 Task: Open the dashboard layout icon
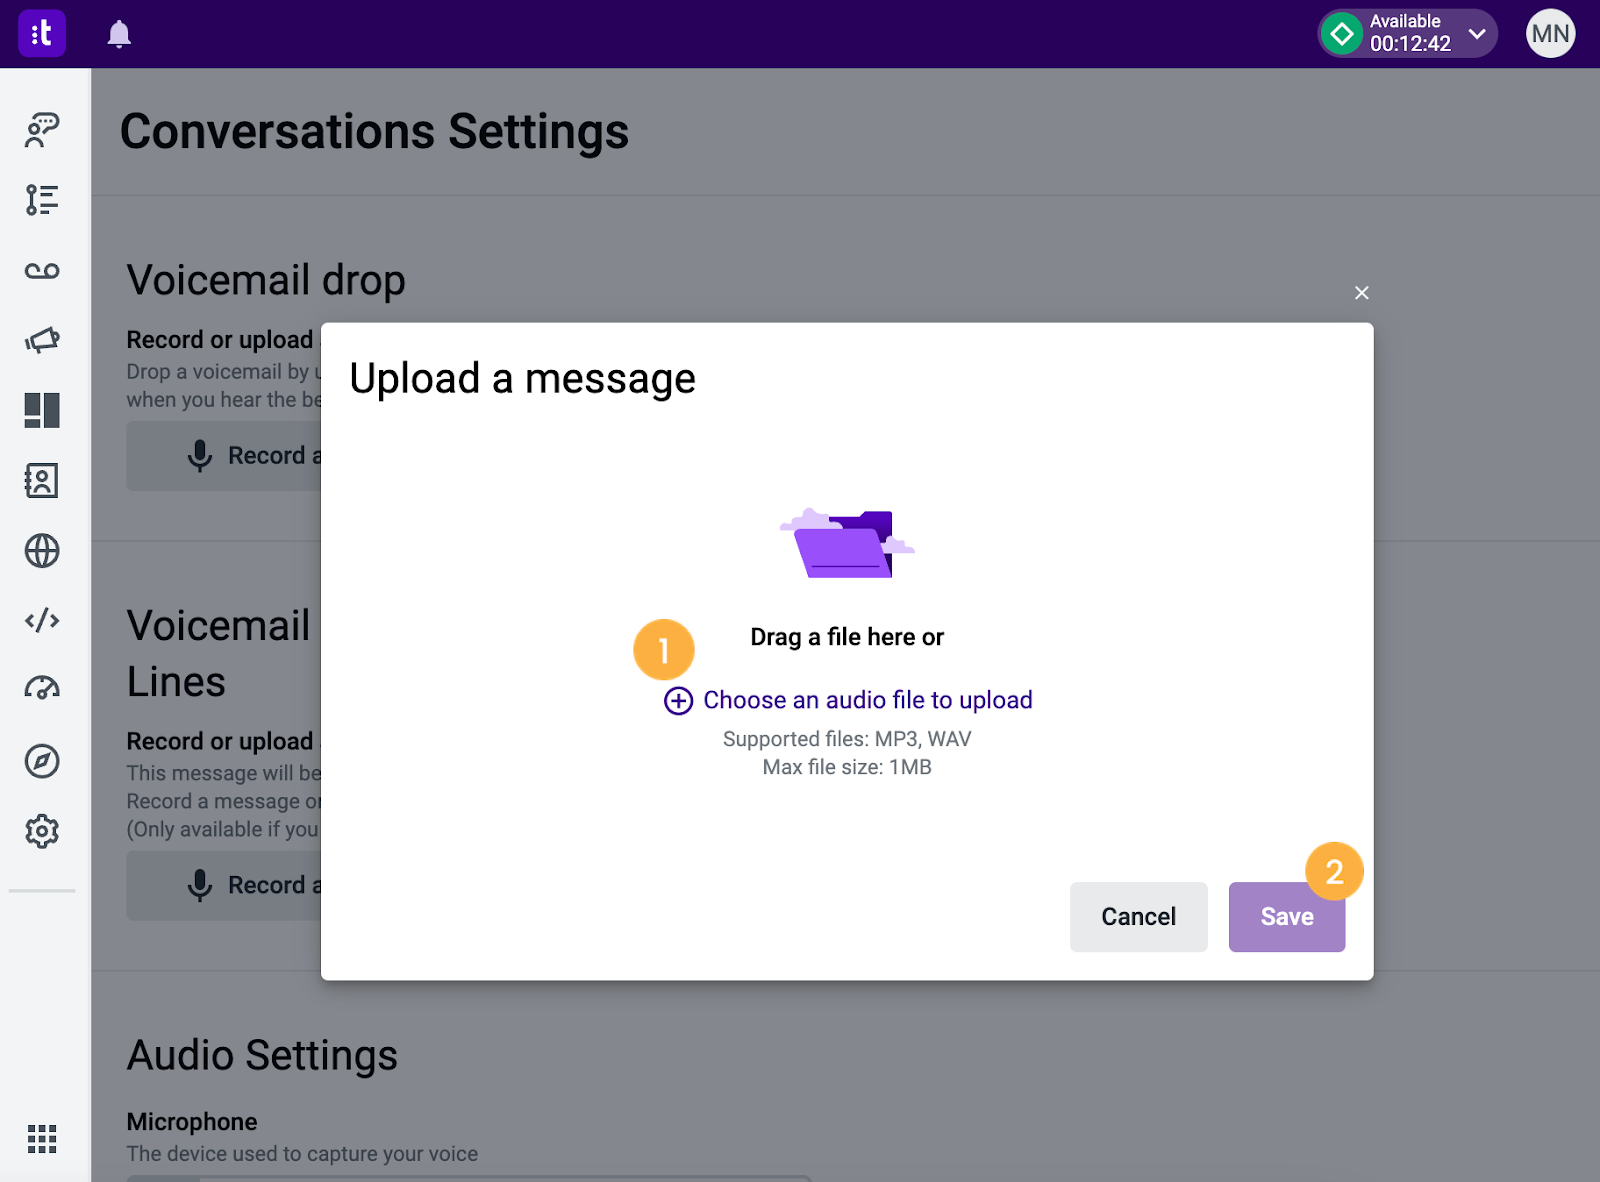[42, 410]
